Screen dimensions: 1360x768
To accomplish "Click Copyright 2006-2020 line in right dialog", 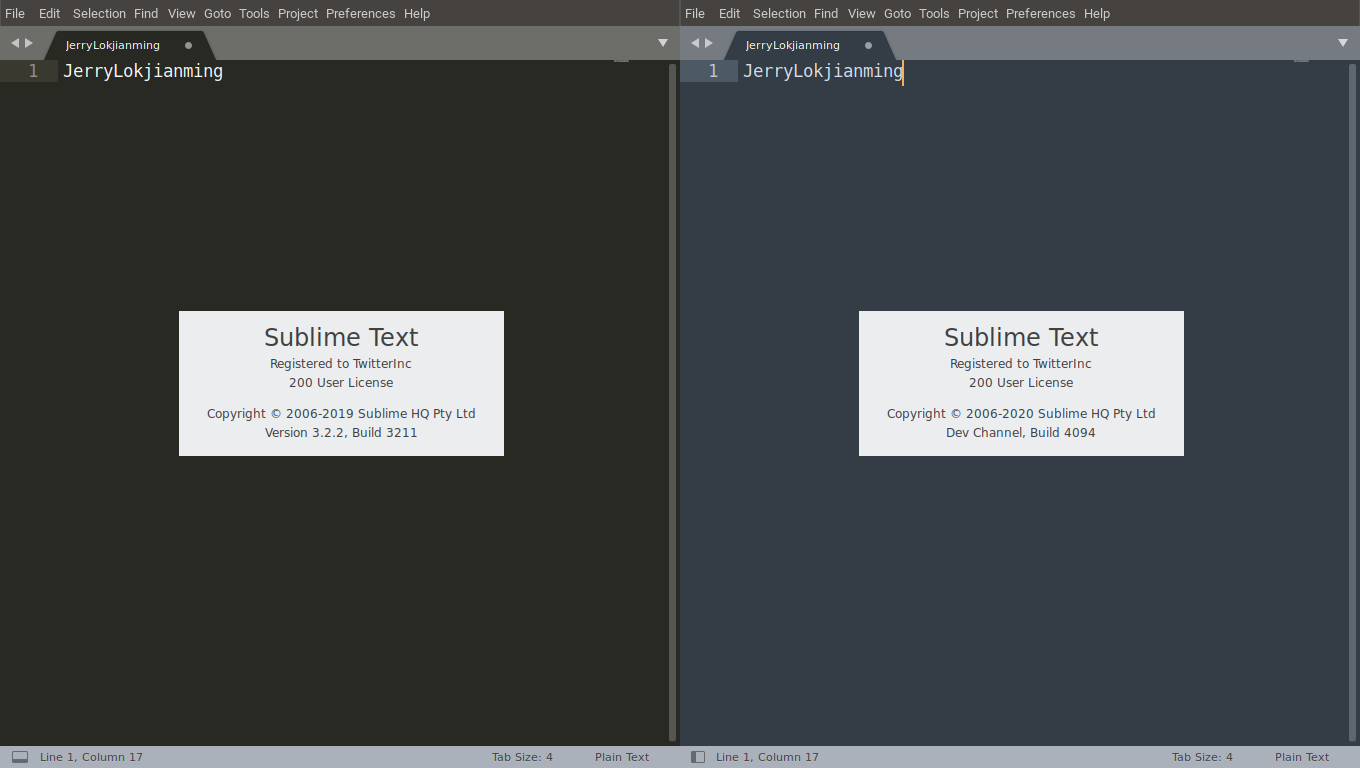I will (1021, 414).
